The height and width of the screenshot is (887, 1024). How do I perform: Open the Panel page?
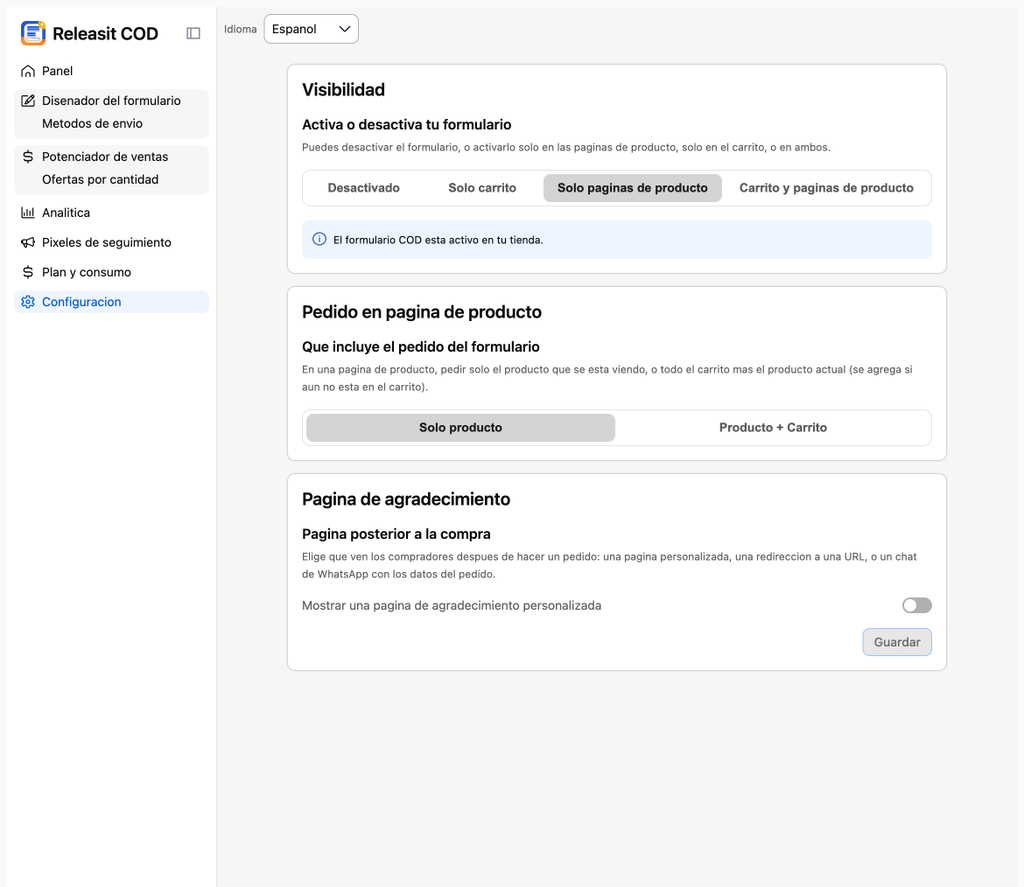[112, 71]
